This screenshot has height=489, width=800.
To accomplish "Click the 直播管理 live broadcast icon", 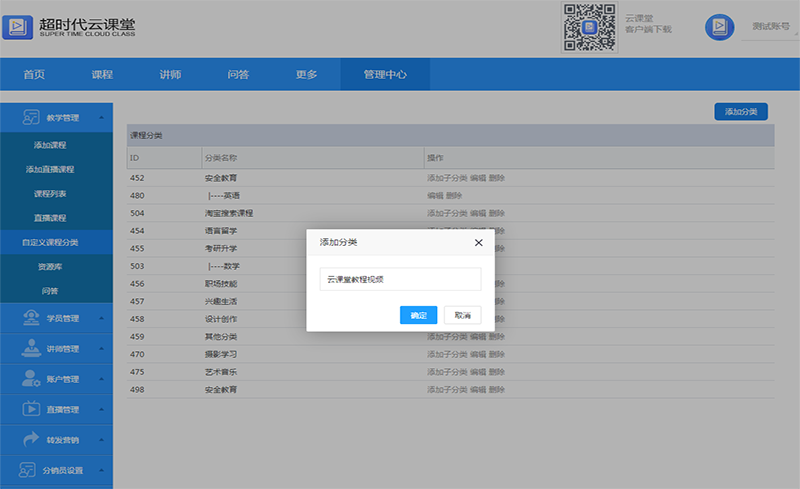I will pos(30,409).
